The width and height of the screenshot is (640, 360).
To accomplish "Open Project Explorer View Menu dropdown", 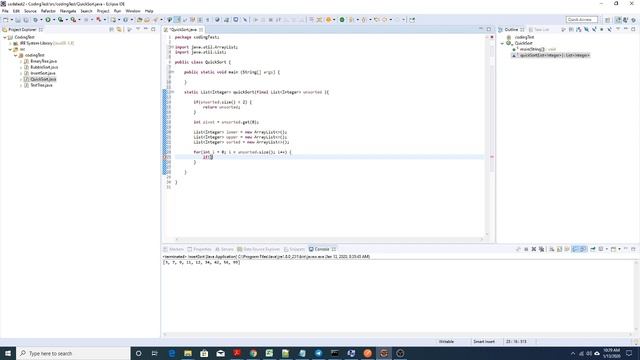I will pos(138,29).
